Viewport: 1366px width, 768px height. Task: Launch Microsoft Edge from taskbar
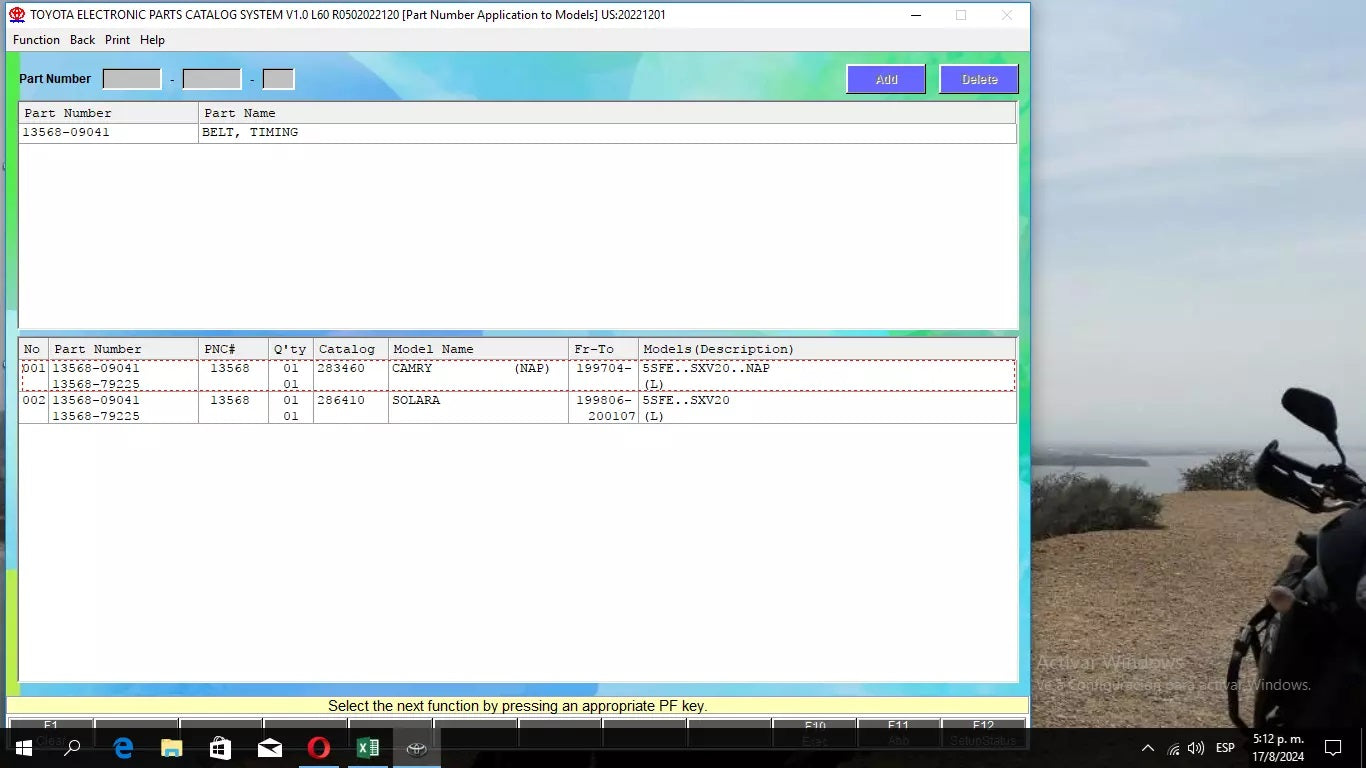[x=123, y=748]
